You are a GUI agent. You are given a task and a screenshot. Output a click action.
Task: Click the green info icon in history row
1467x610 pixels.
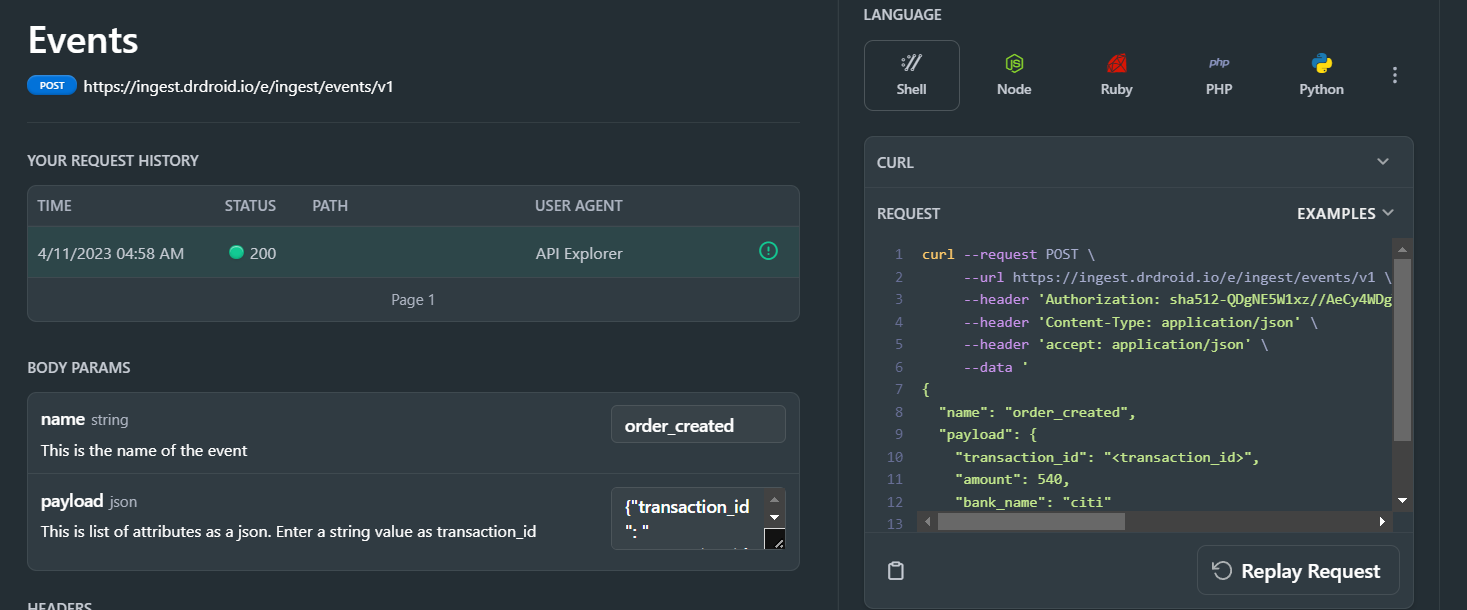768,251
